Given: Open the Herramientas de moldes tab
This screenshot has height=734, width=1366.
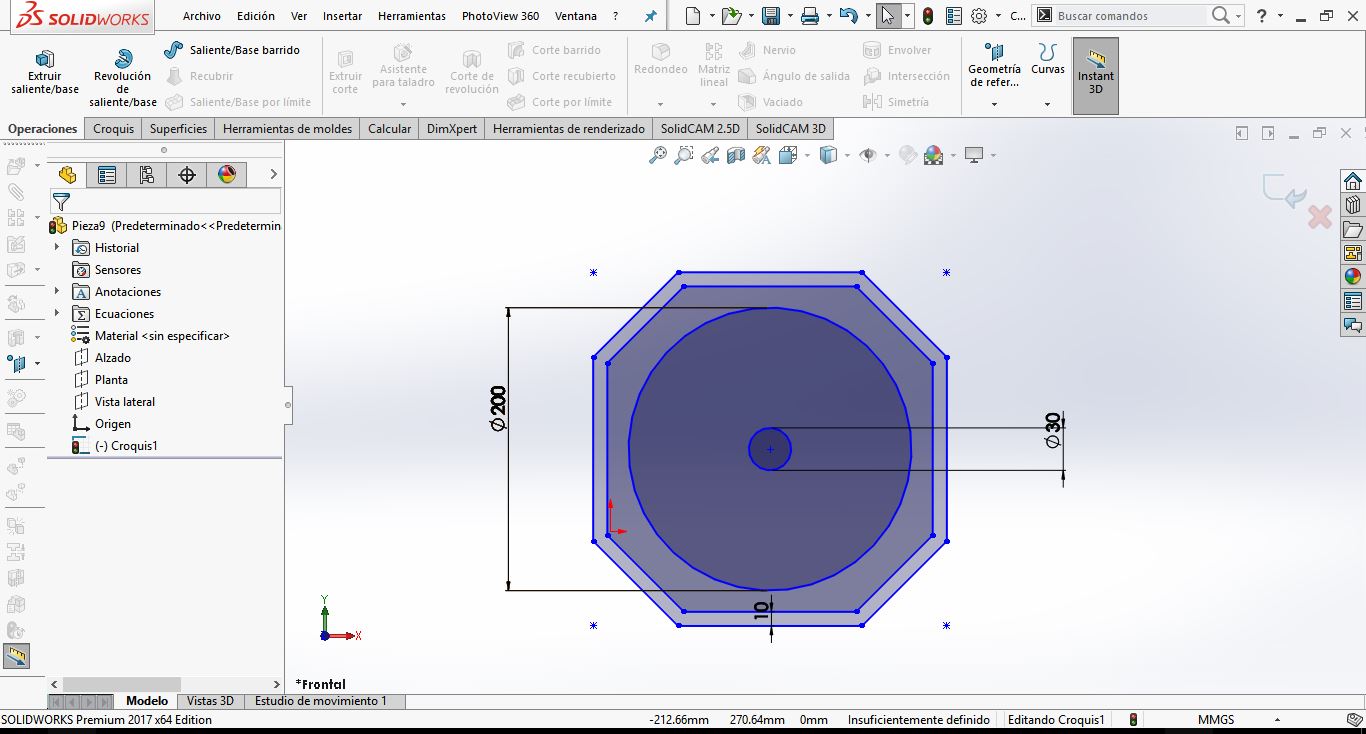Looking at the screenshot, I should click(288, 129).
